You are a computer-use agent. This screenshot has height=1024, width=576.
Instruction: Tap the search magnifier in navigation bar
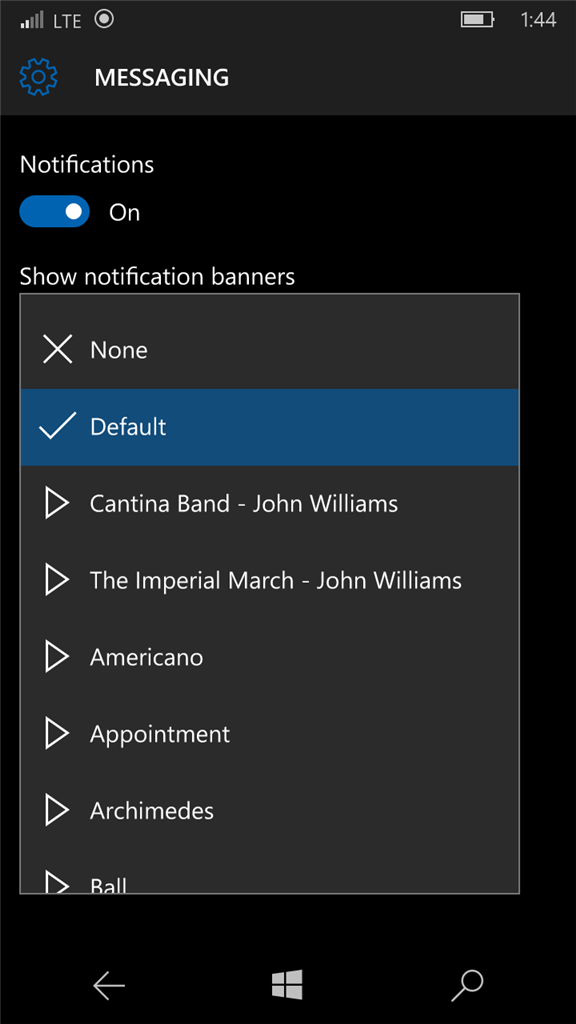tap(467, 985)
